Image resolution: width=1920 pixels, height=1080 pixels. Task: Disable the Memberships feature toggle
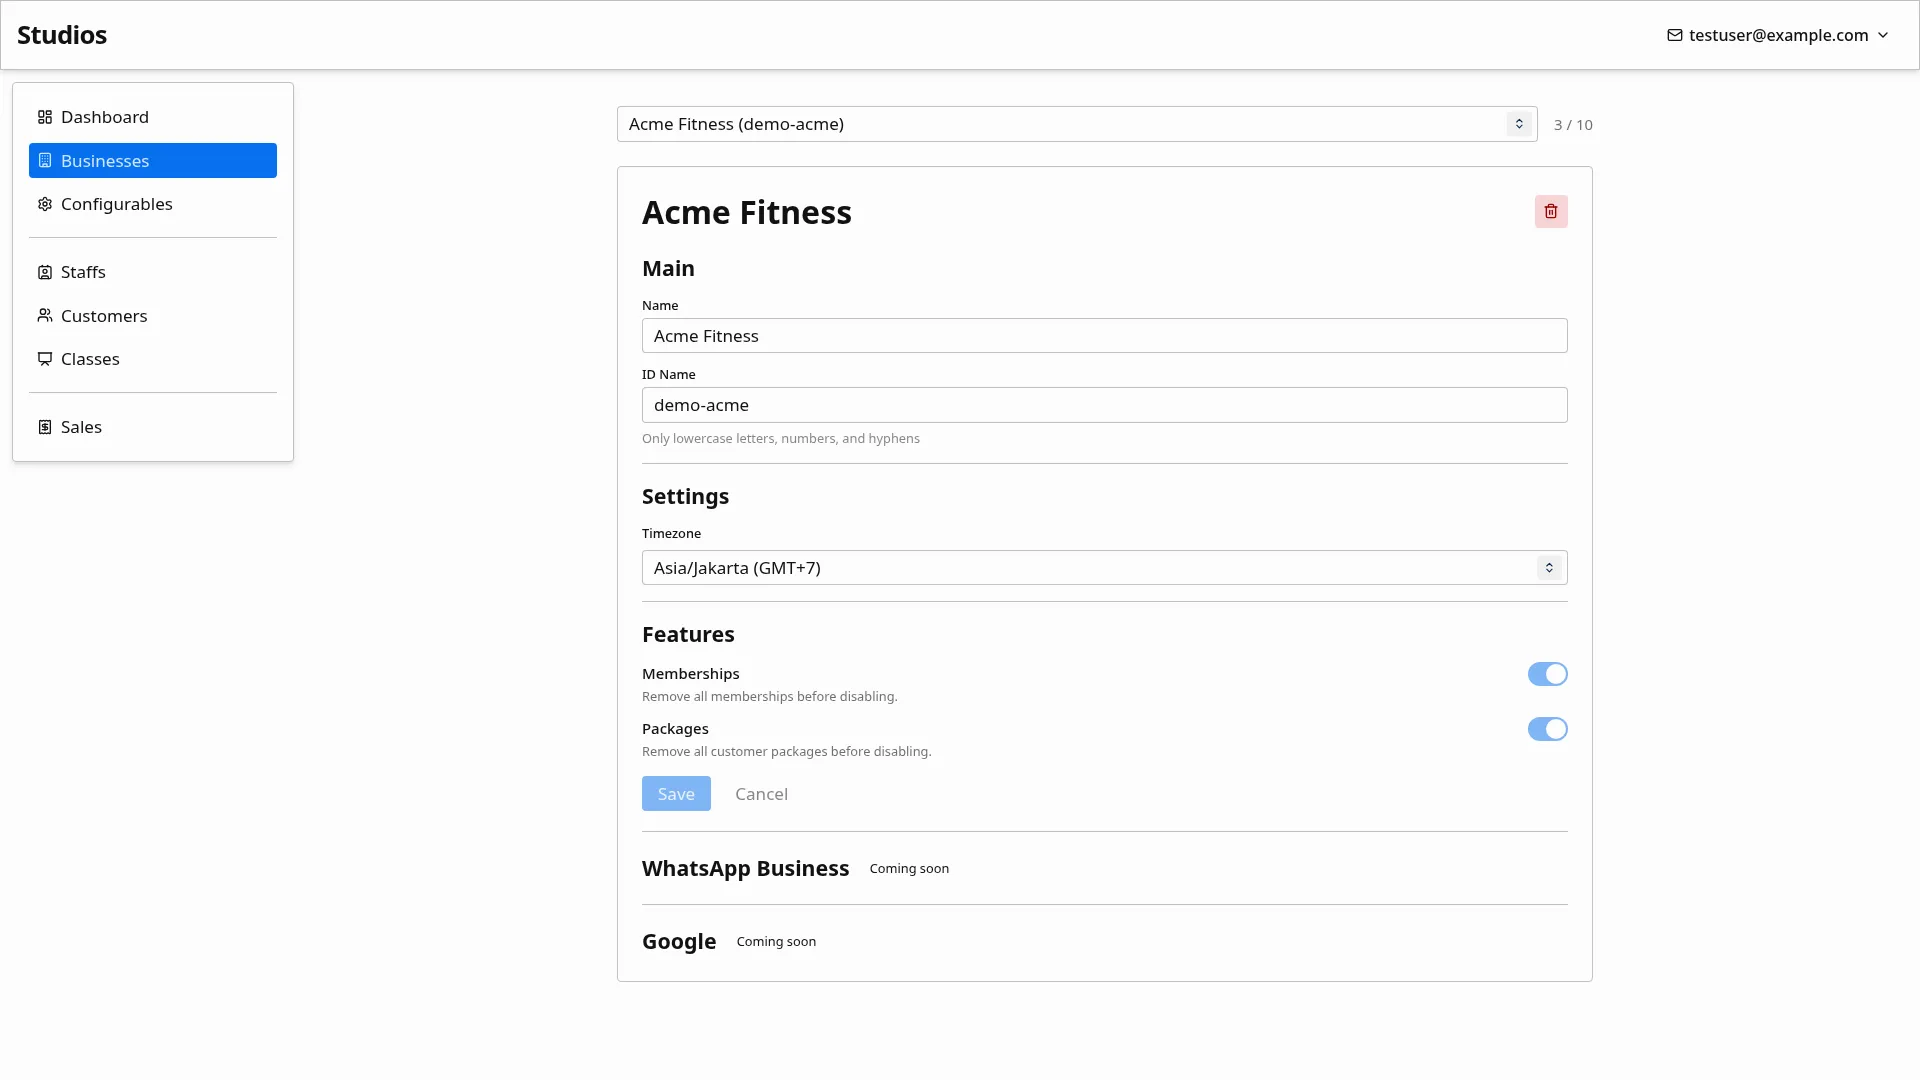coord(1547,674)
